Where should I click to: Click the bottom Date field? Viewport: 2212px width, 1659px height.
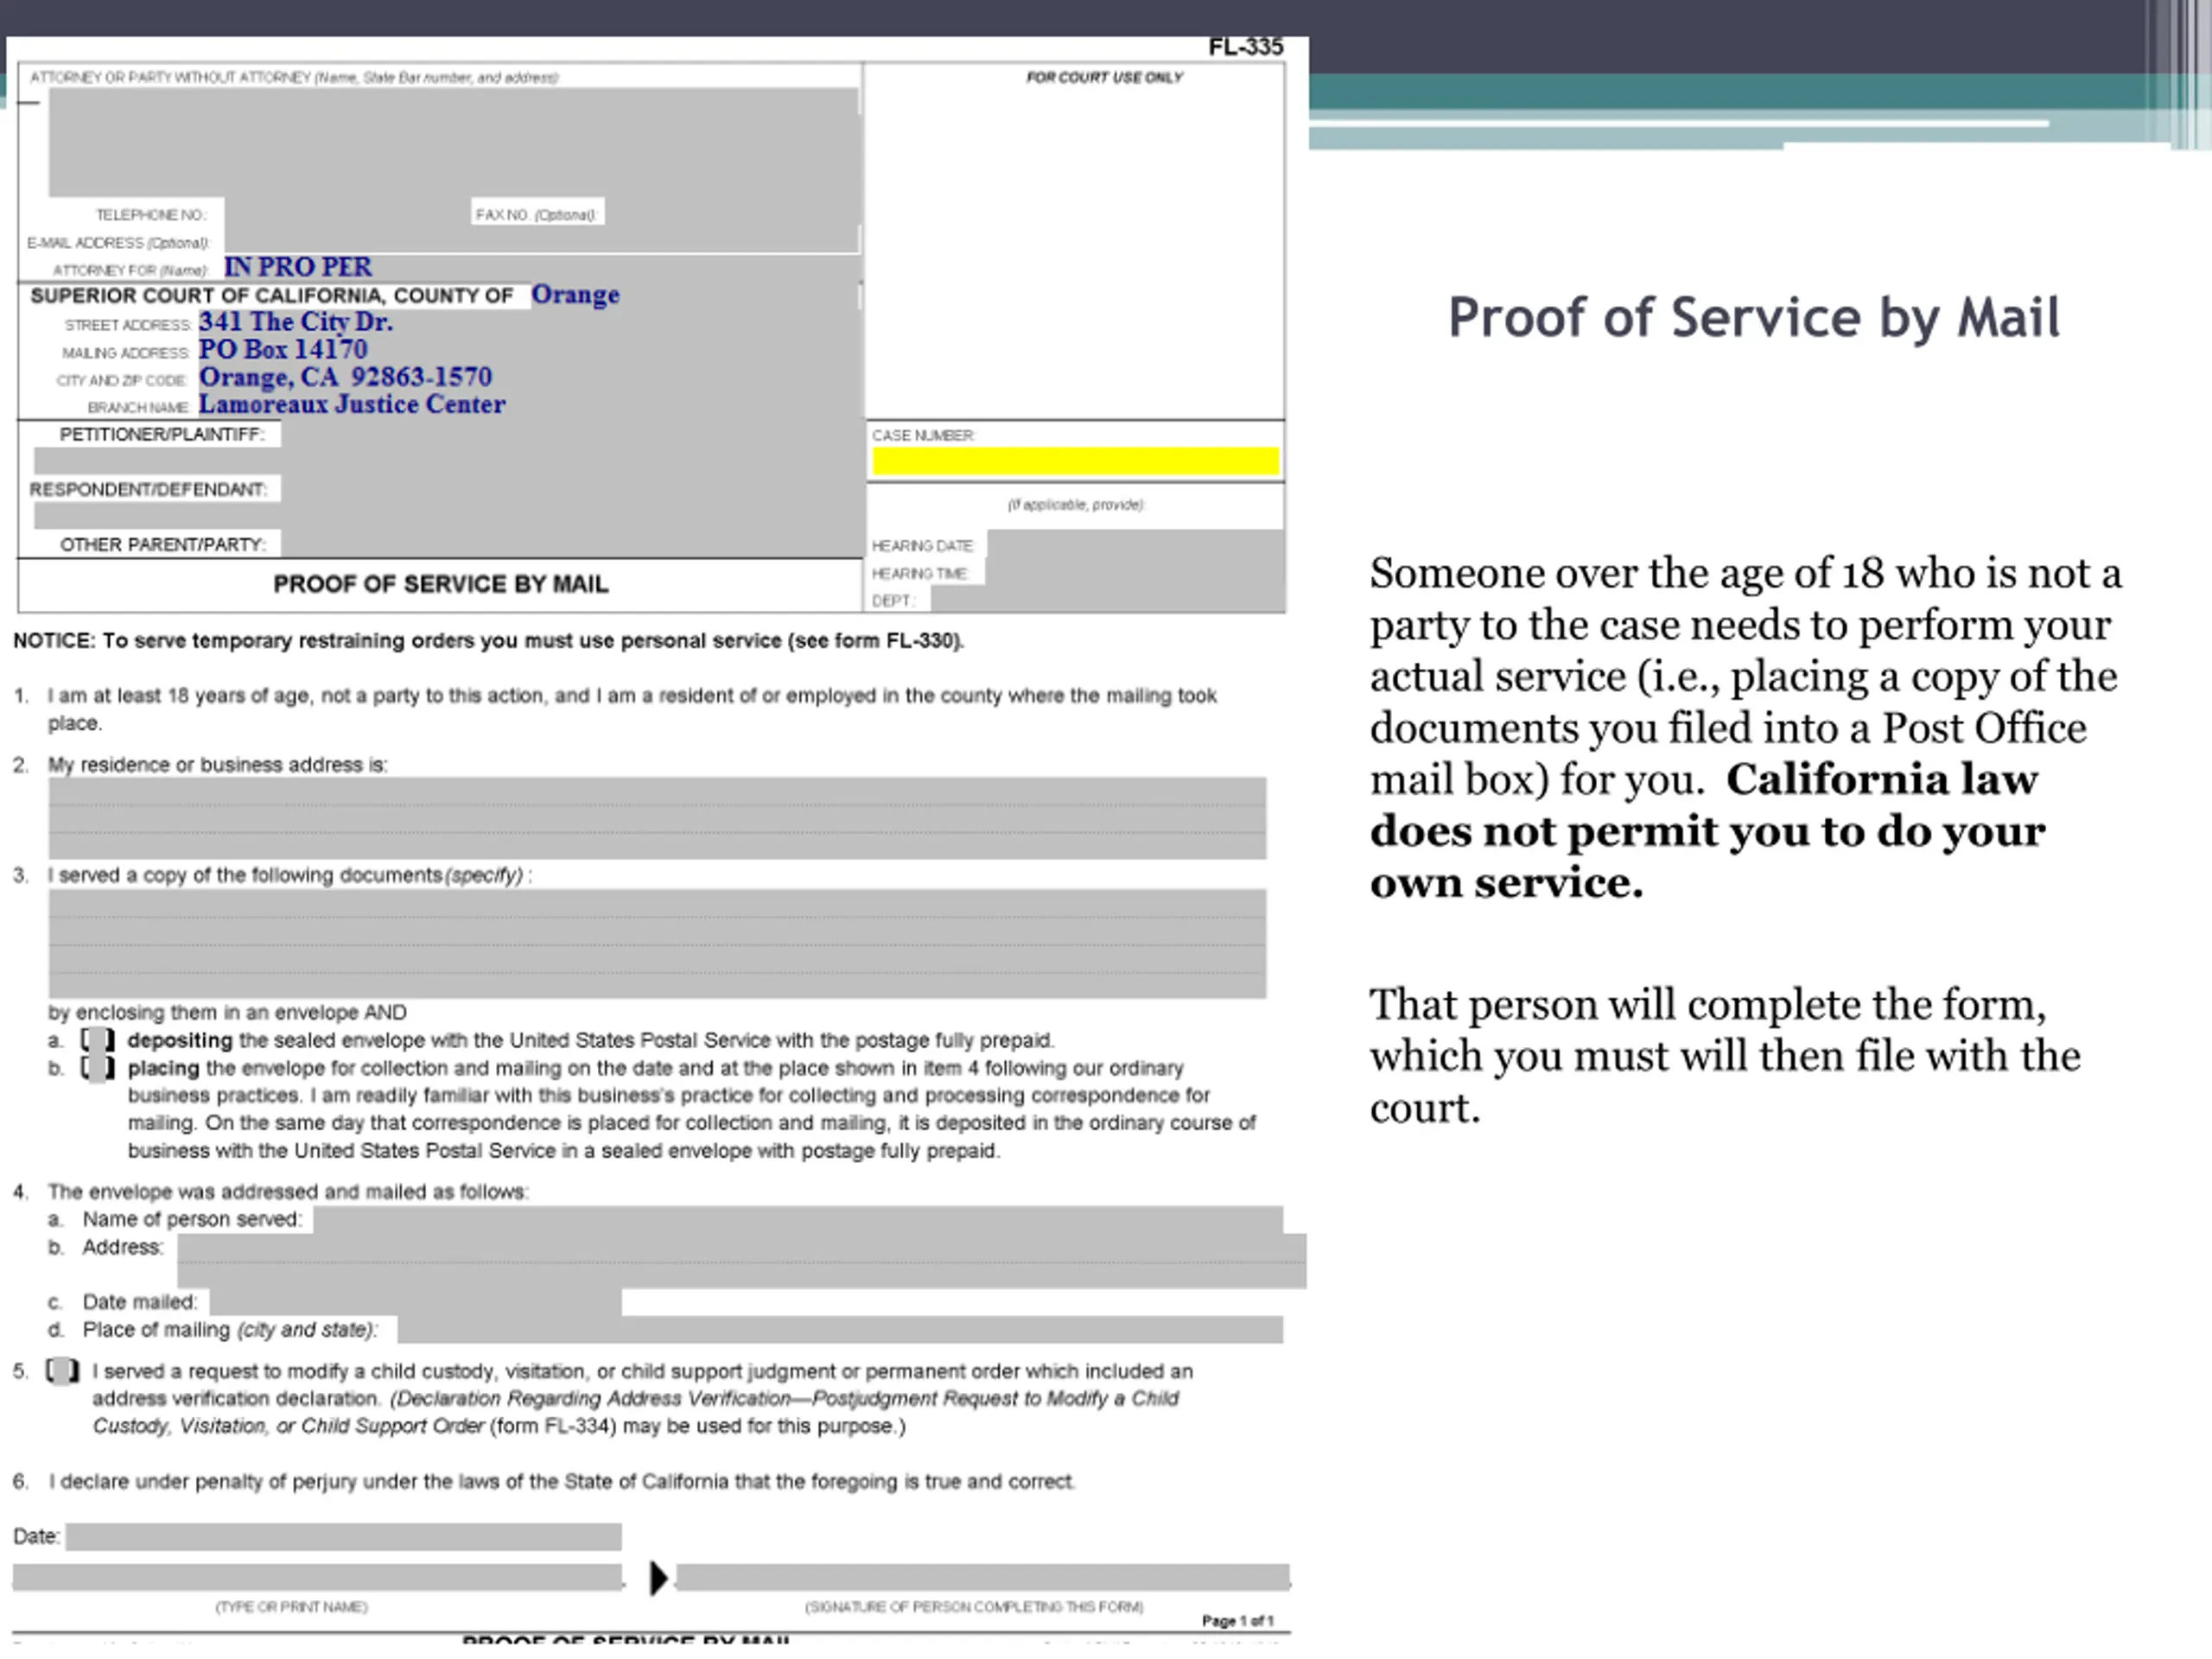pyautogui.click(x=344, y=1536)
